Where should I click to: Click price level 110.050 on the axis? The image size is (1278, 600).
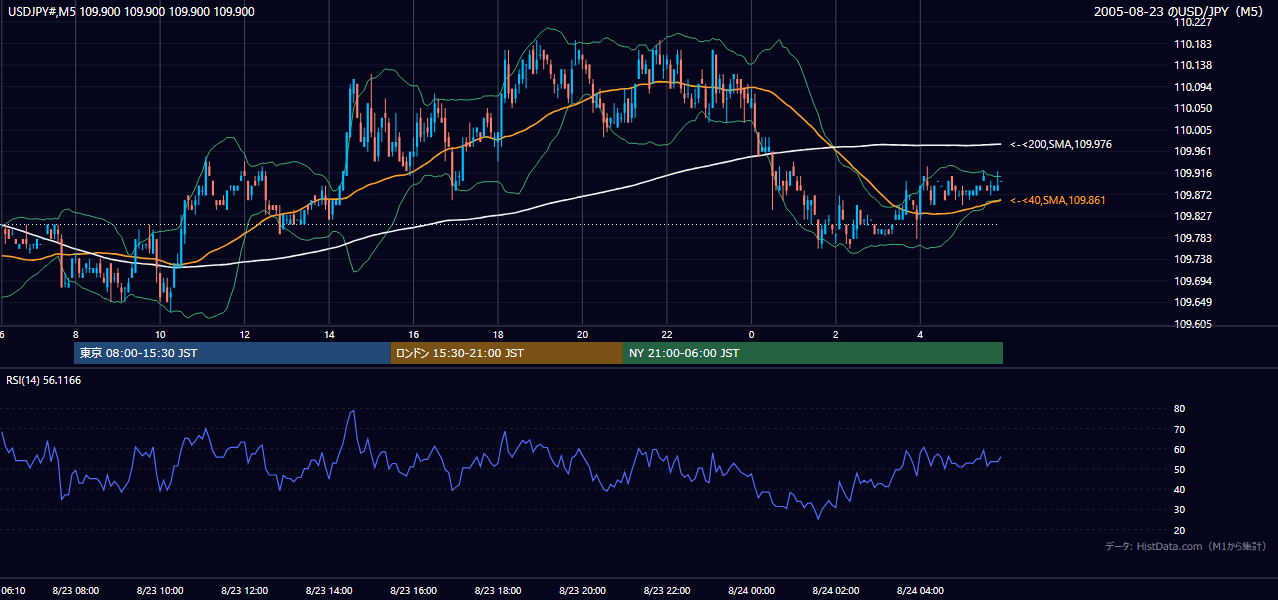pos(1191,108)
